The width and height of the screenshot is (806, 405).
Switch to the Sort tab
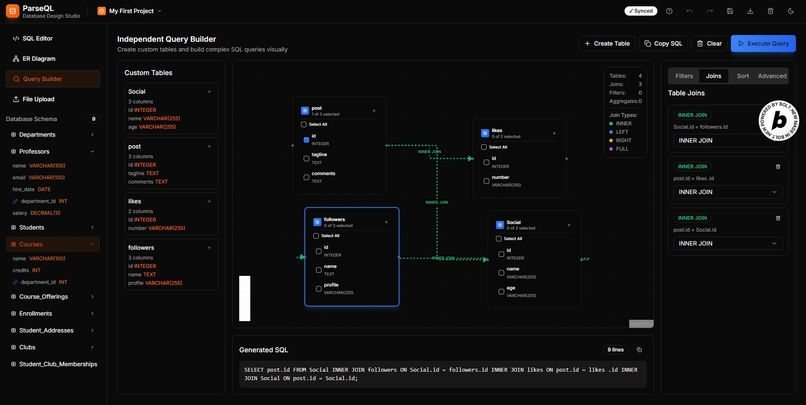pyautogui.click(x=743, y=76)
